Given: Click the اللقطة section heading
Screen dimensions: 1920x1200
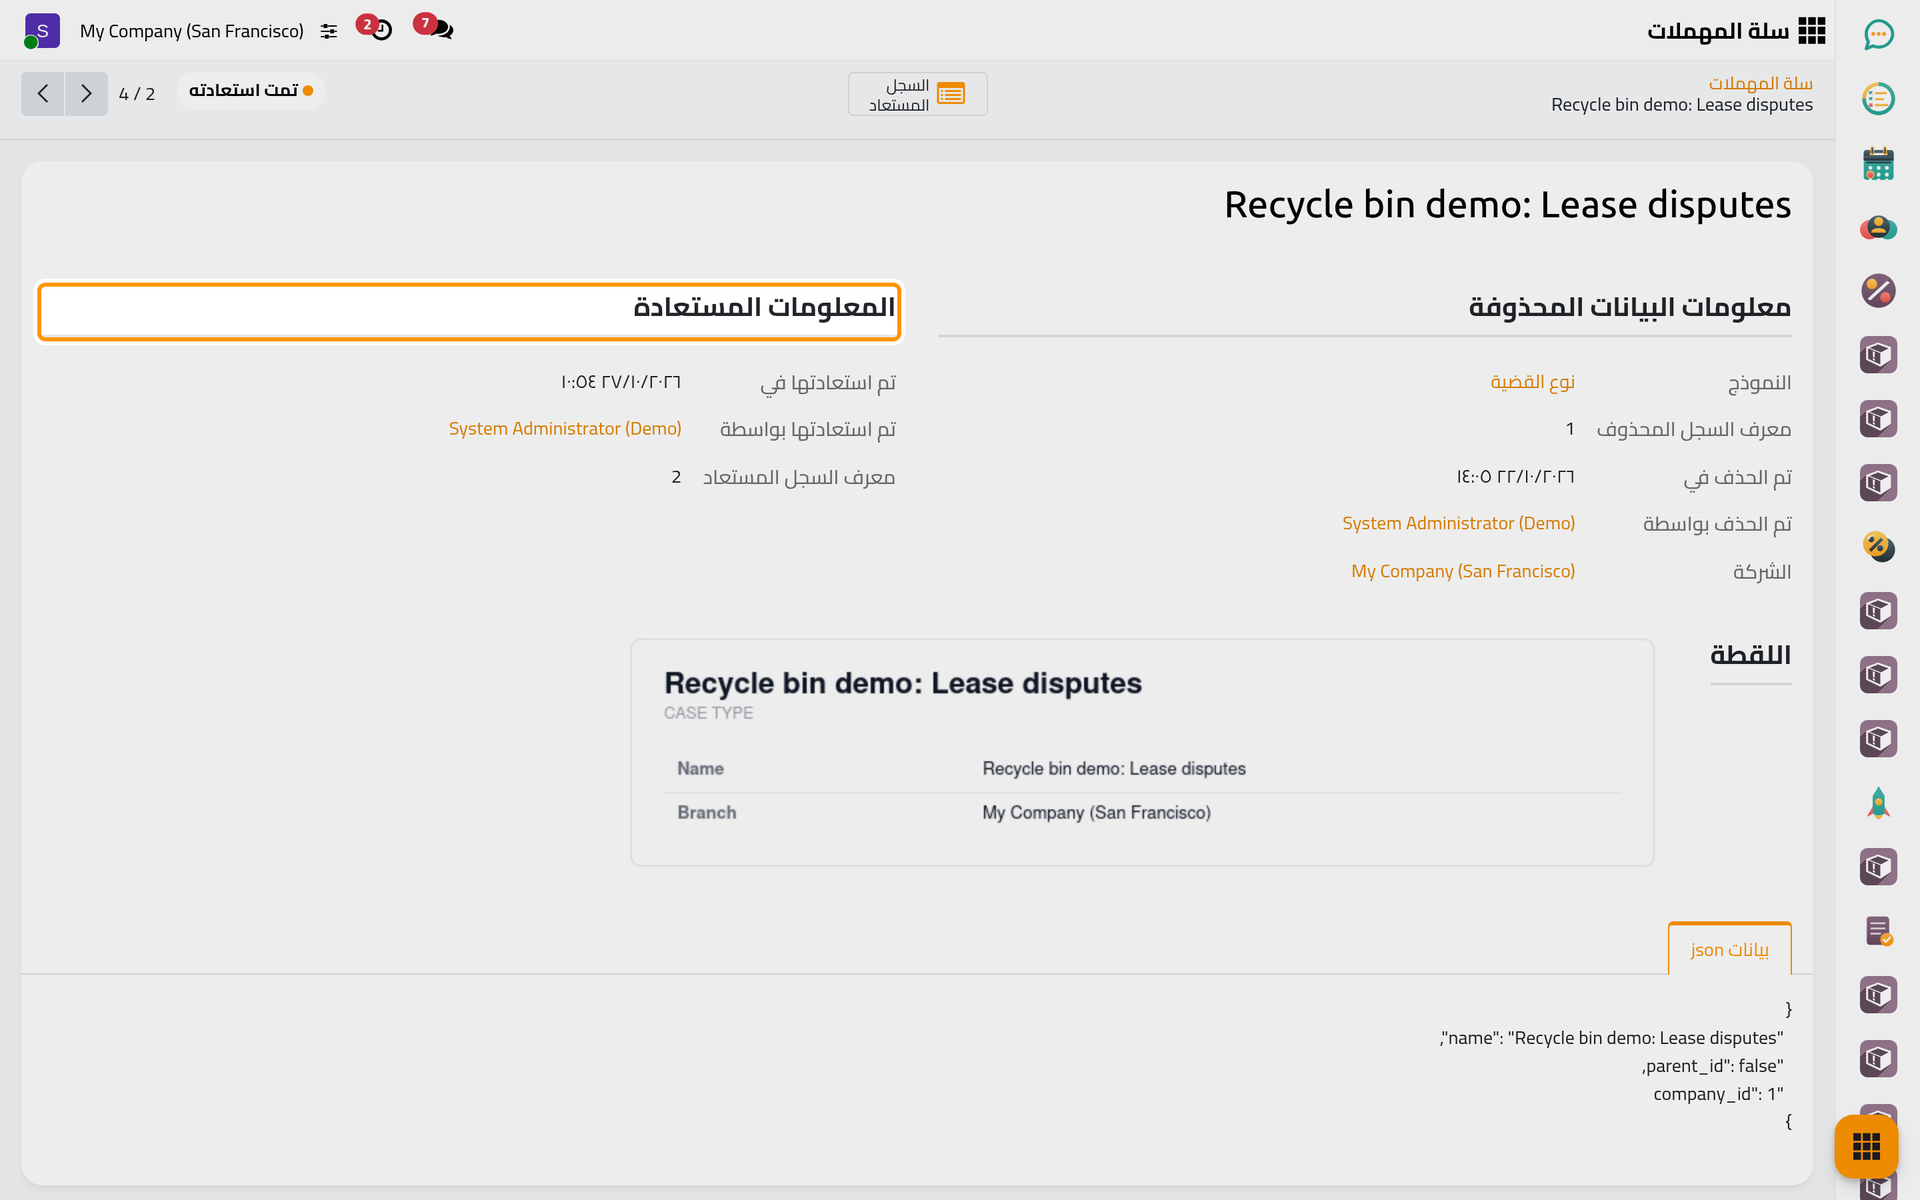Looking at the screenshot, I should point(1750,655).
